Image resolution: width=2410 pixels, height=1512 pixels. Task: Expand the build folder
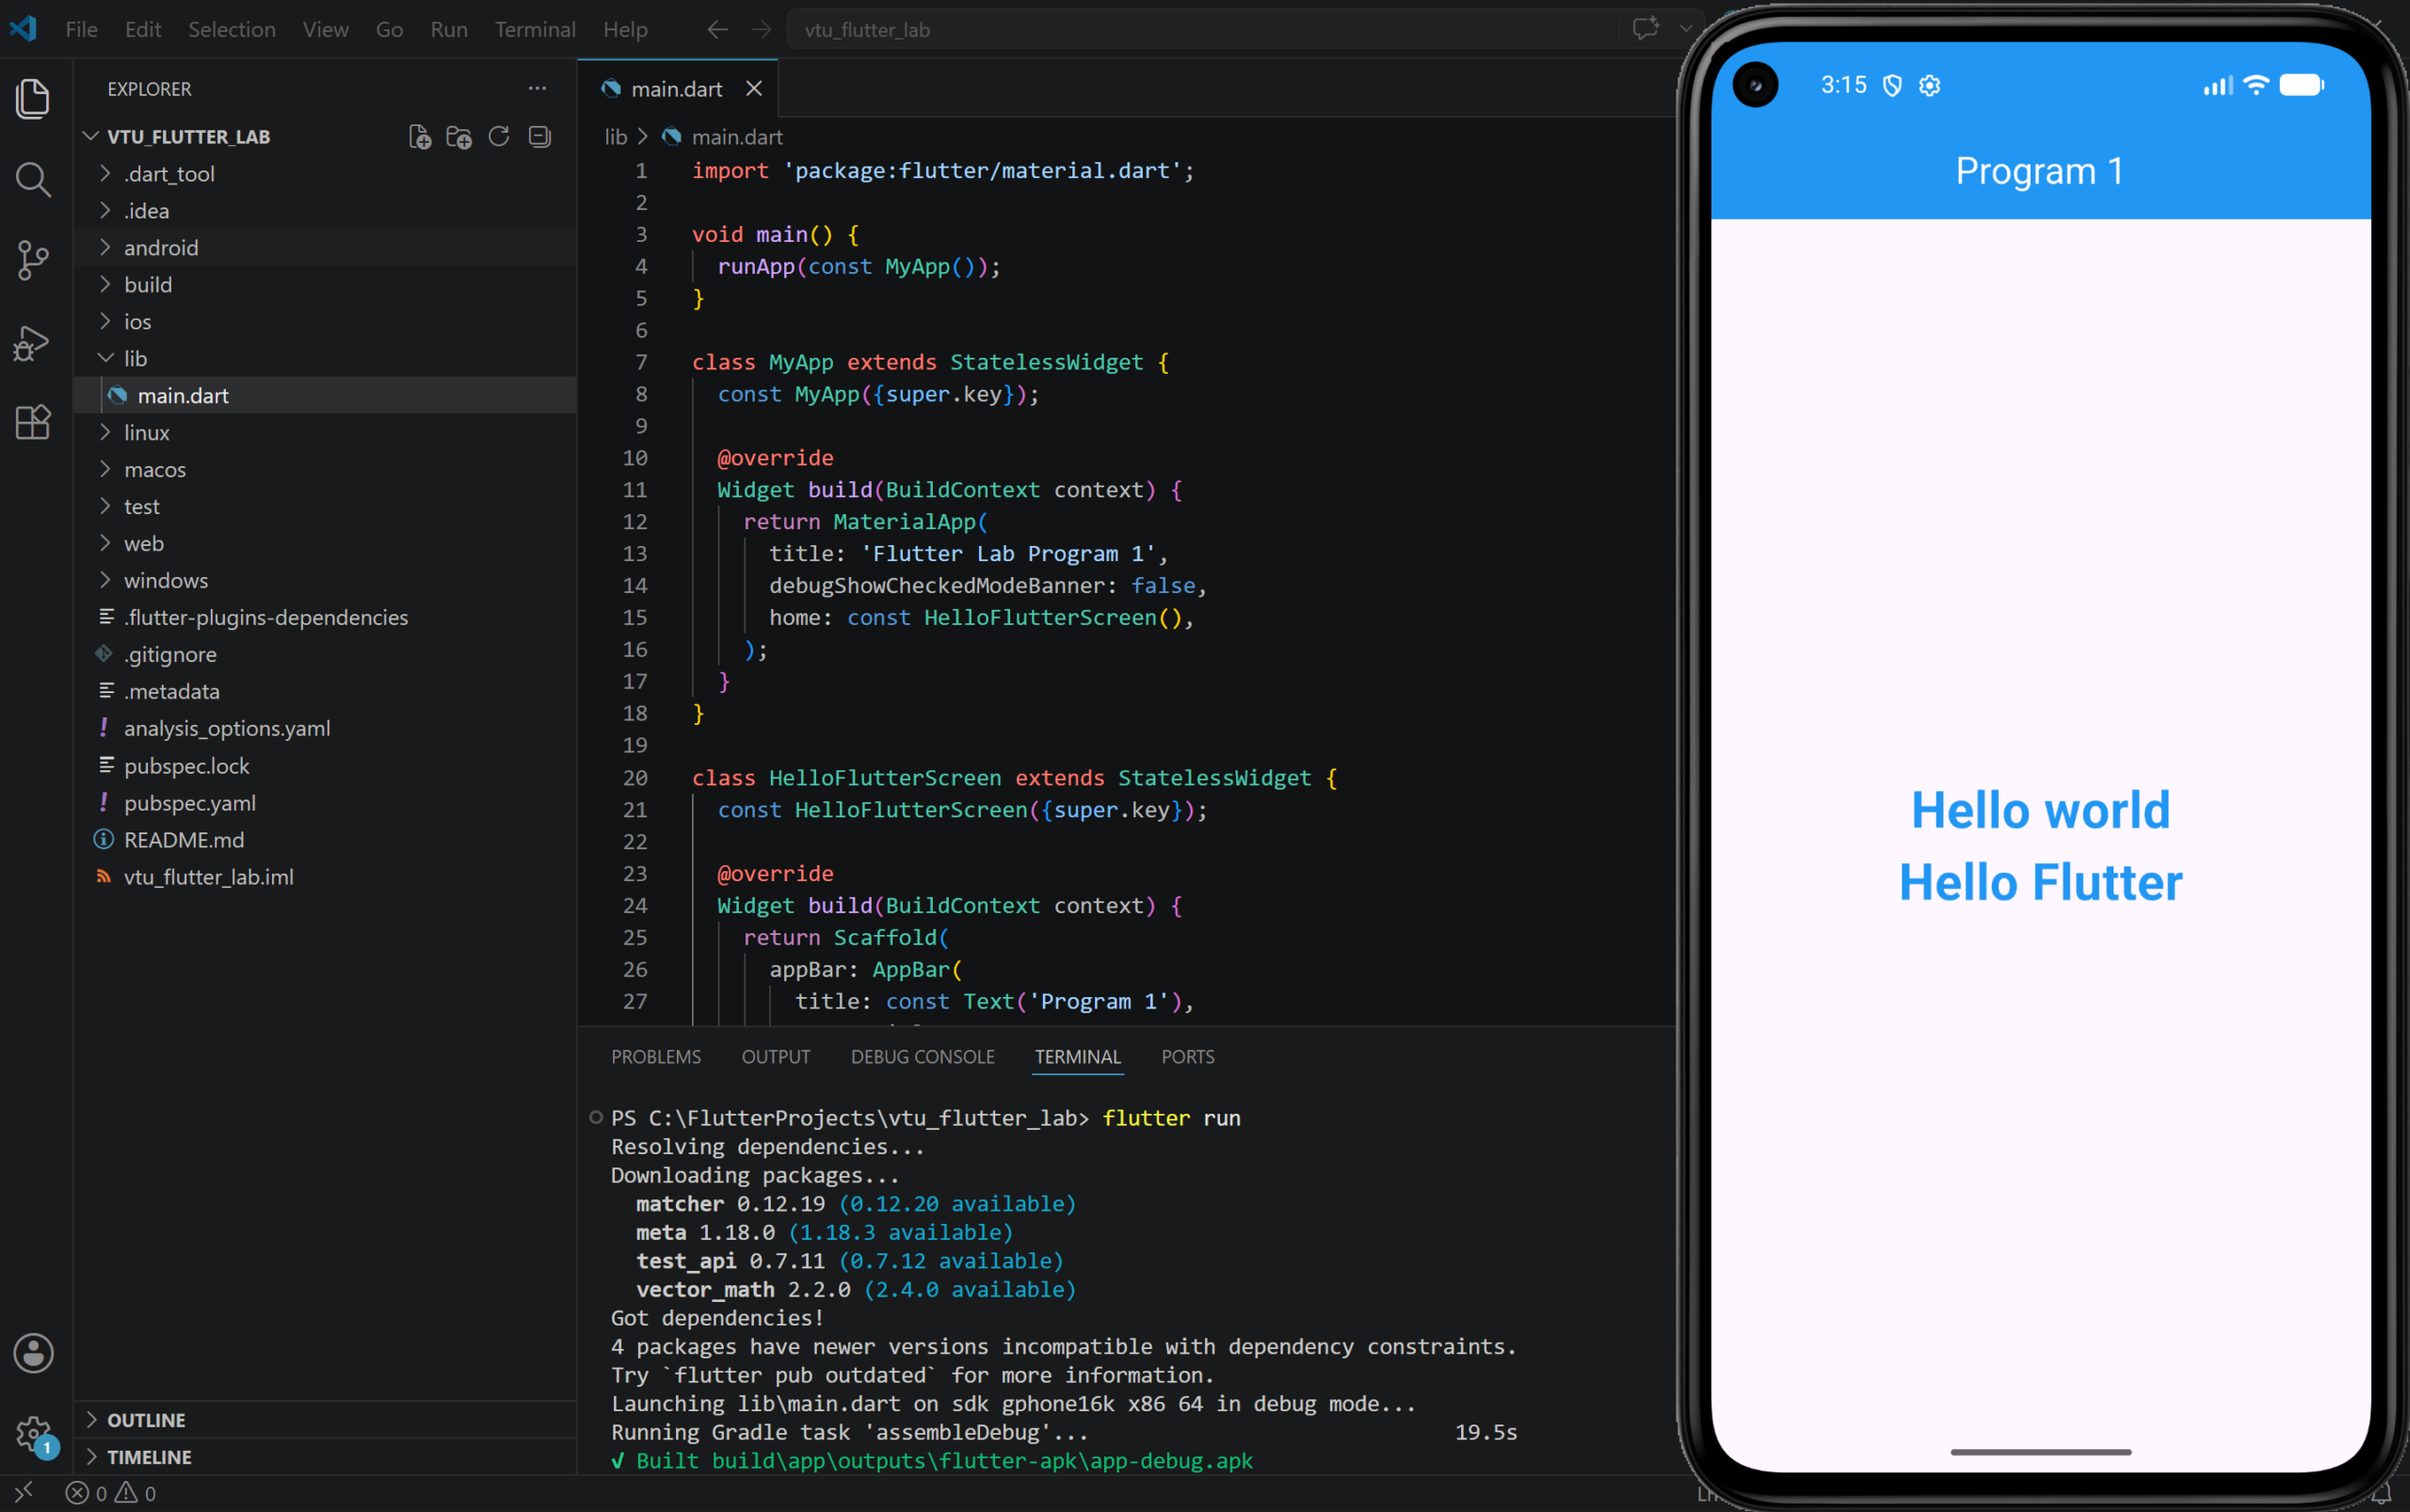tap(148, 285)
